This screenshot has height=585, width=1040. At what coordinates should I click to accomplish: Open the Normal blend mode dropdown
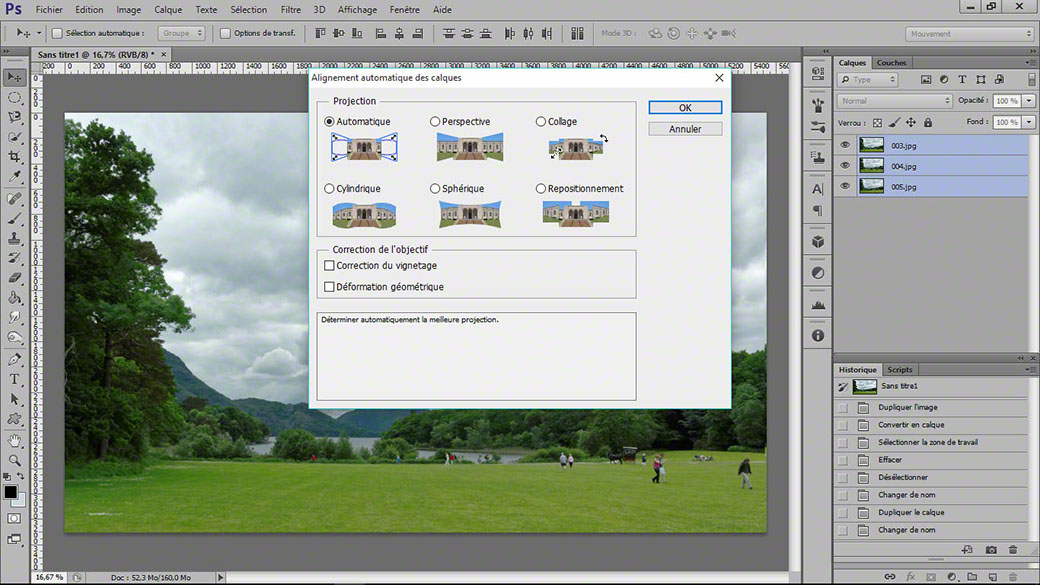click(x=894, y=101)
